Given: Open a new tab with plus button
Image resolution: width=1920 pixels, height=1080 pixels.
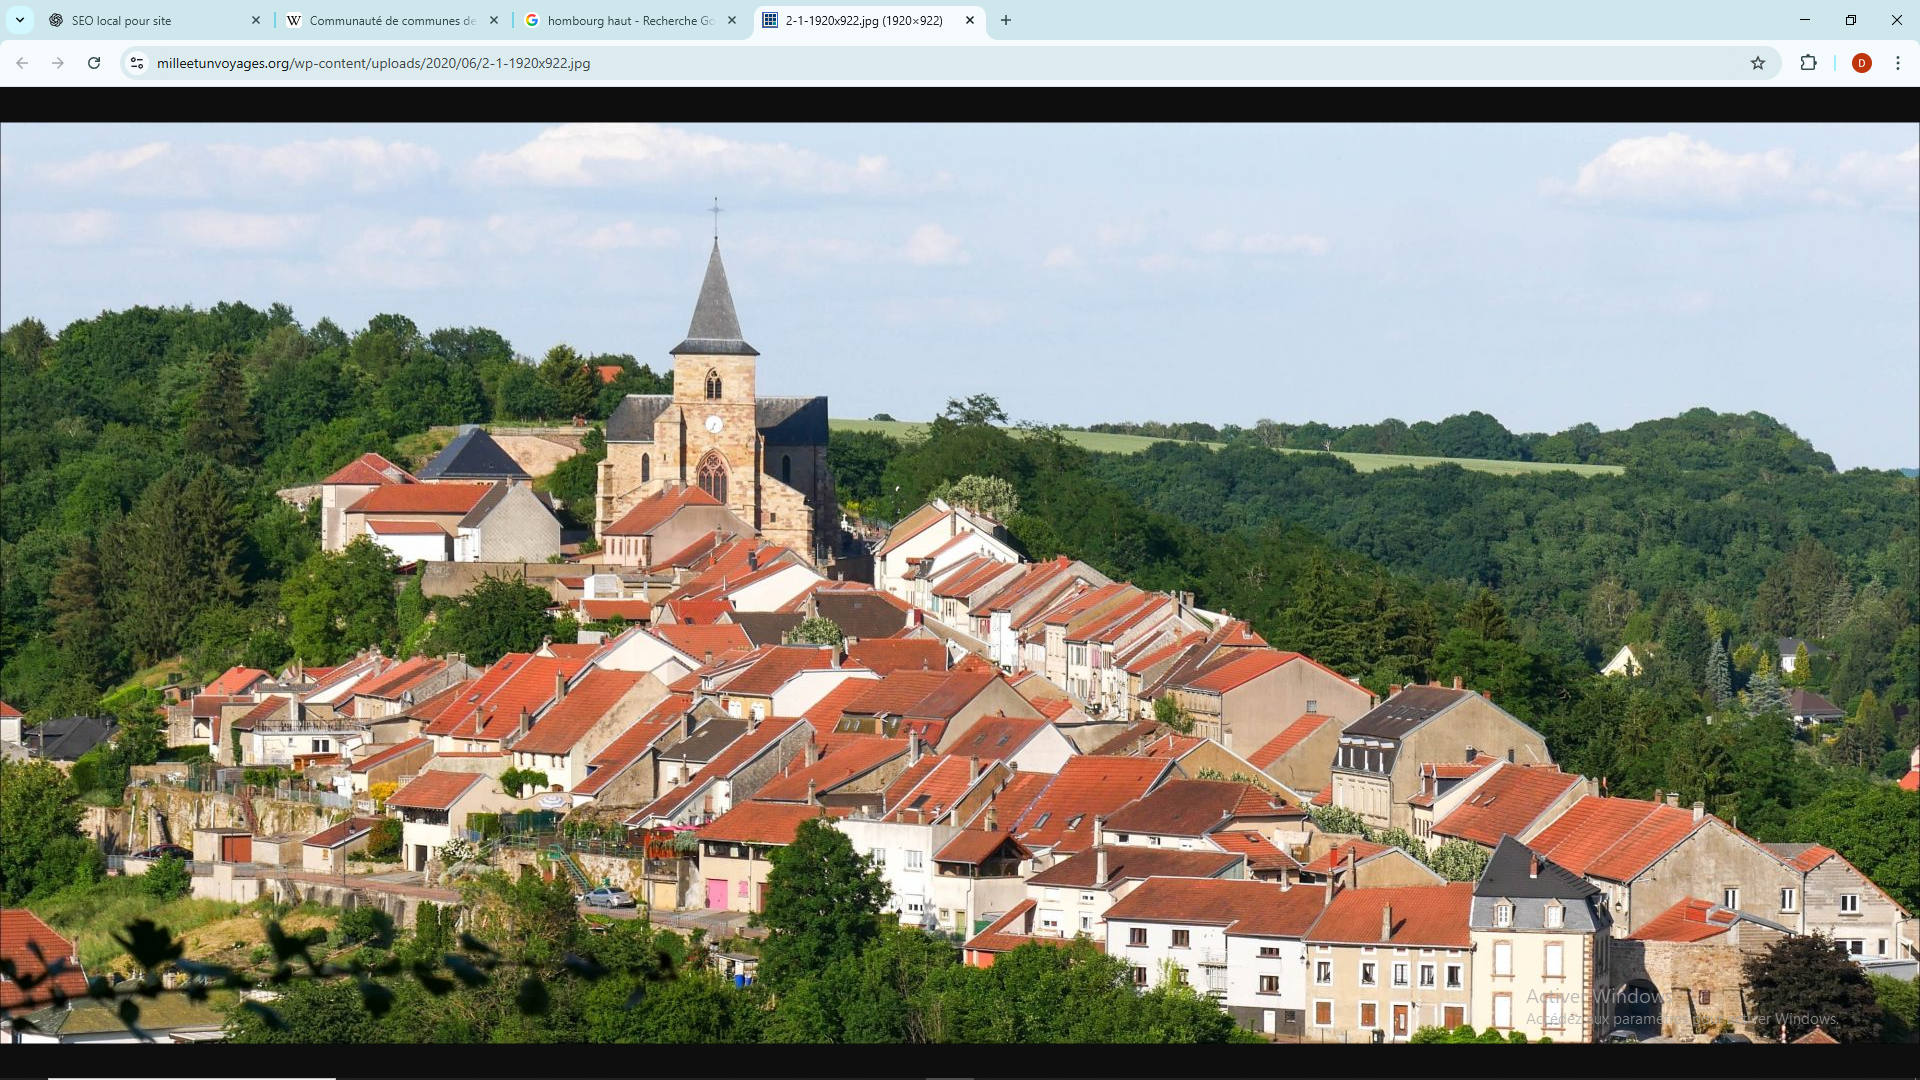Looking at the screenshot, I should [1006, 20].
